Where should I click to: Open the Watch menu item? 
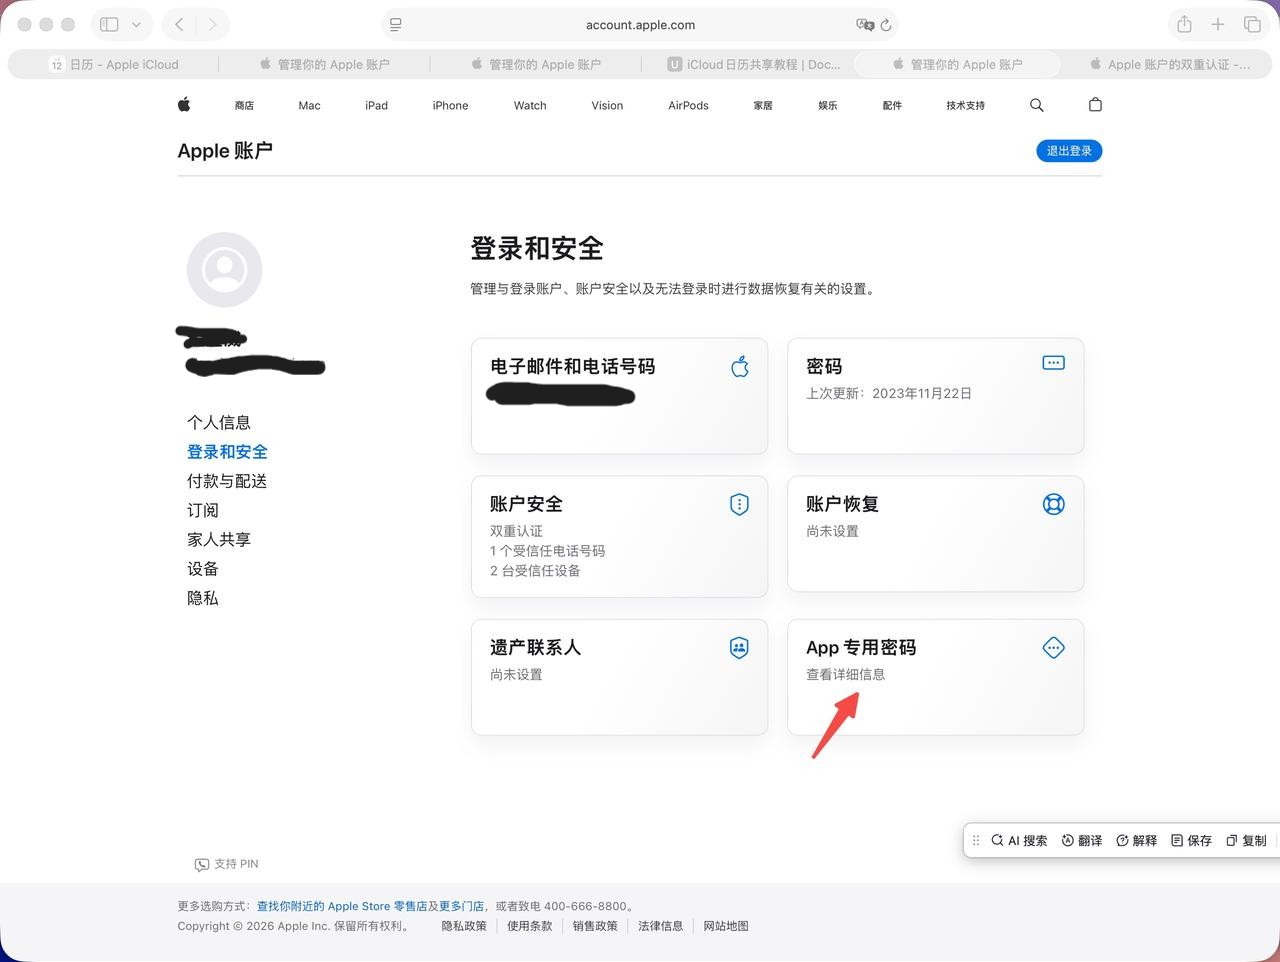530,105
